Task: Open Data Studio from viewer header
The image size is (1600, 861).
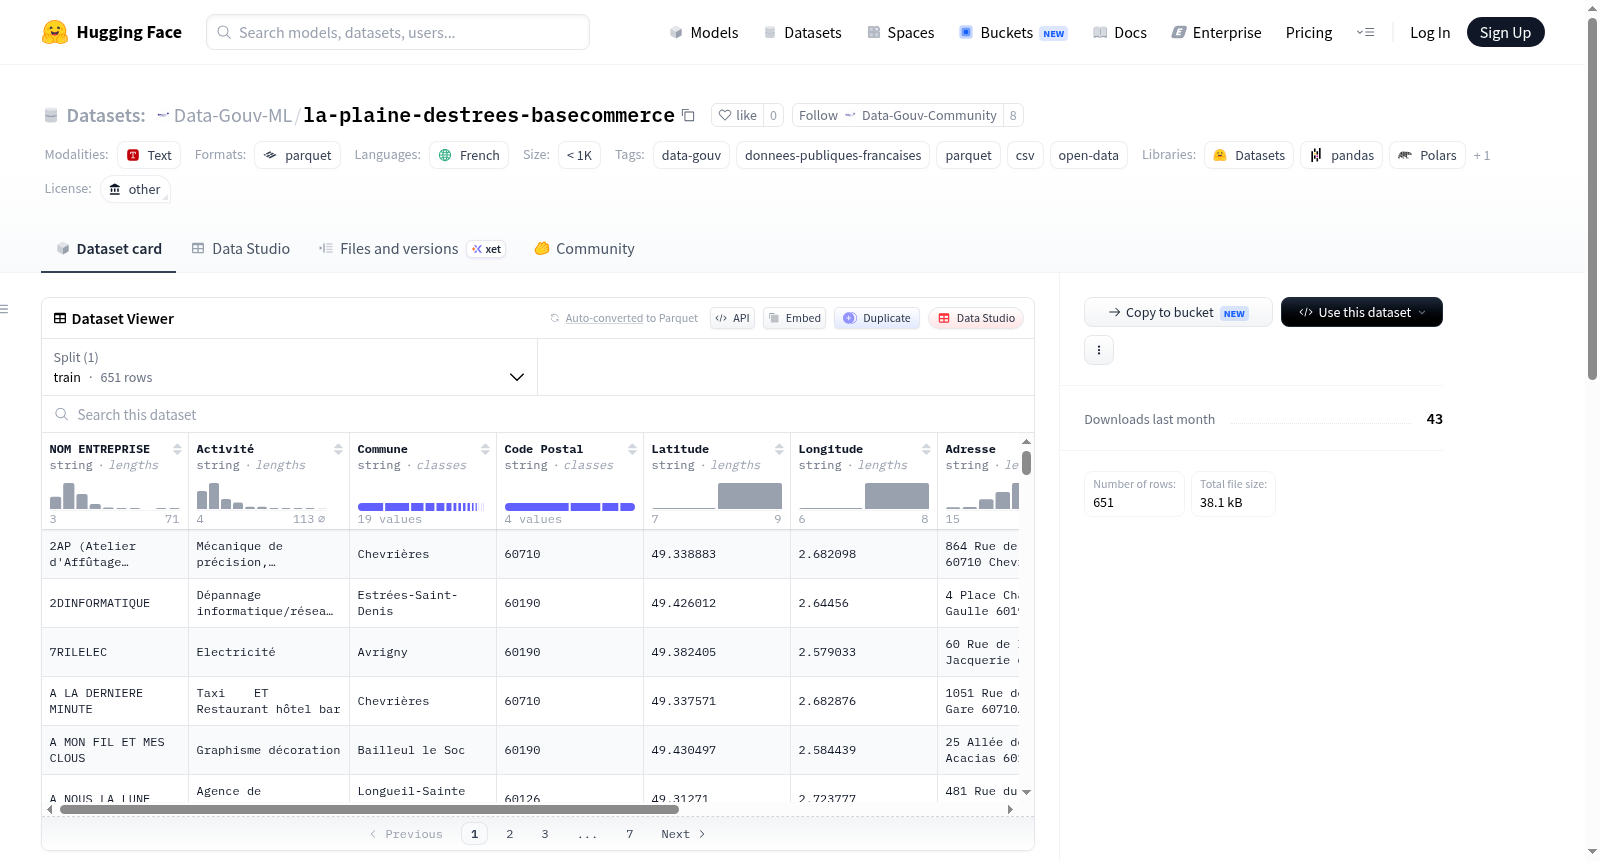Action: [x=976, y=318]
